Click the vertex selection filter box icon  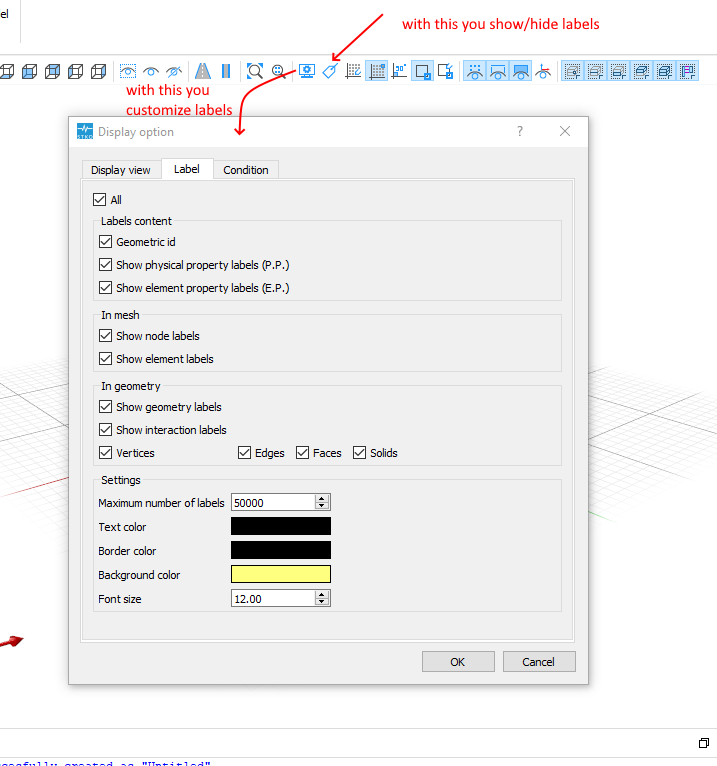(572, 71)
